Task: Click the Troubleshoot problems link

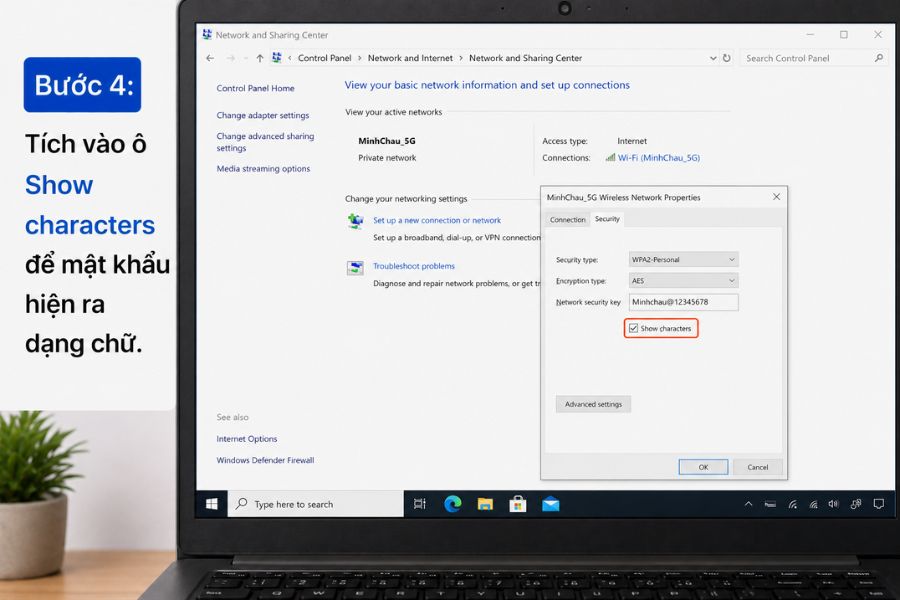Action: click(x=414, y=266)
